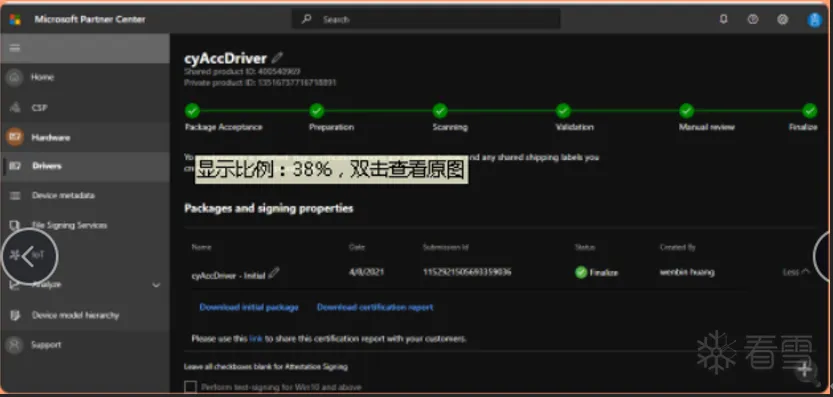Click the Device metadata icon
833x397 pixels.
pos(15,196)
